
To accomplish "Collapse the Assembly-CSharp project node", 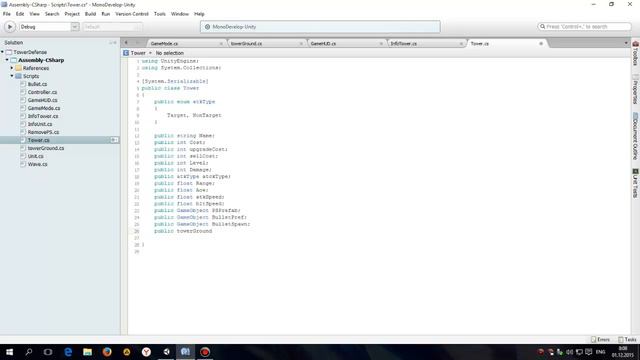I will (7, 60).
